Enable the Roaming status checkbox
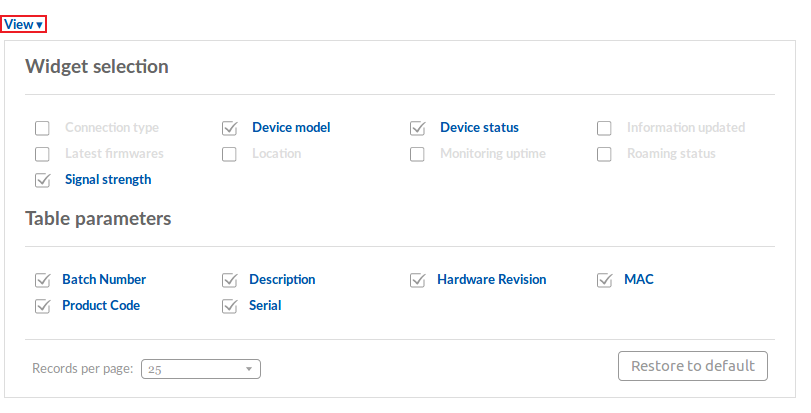 click(604, 154)
